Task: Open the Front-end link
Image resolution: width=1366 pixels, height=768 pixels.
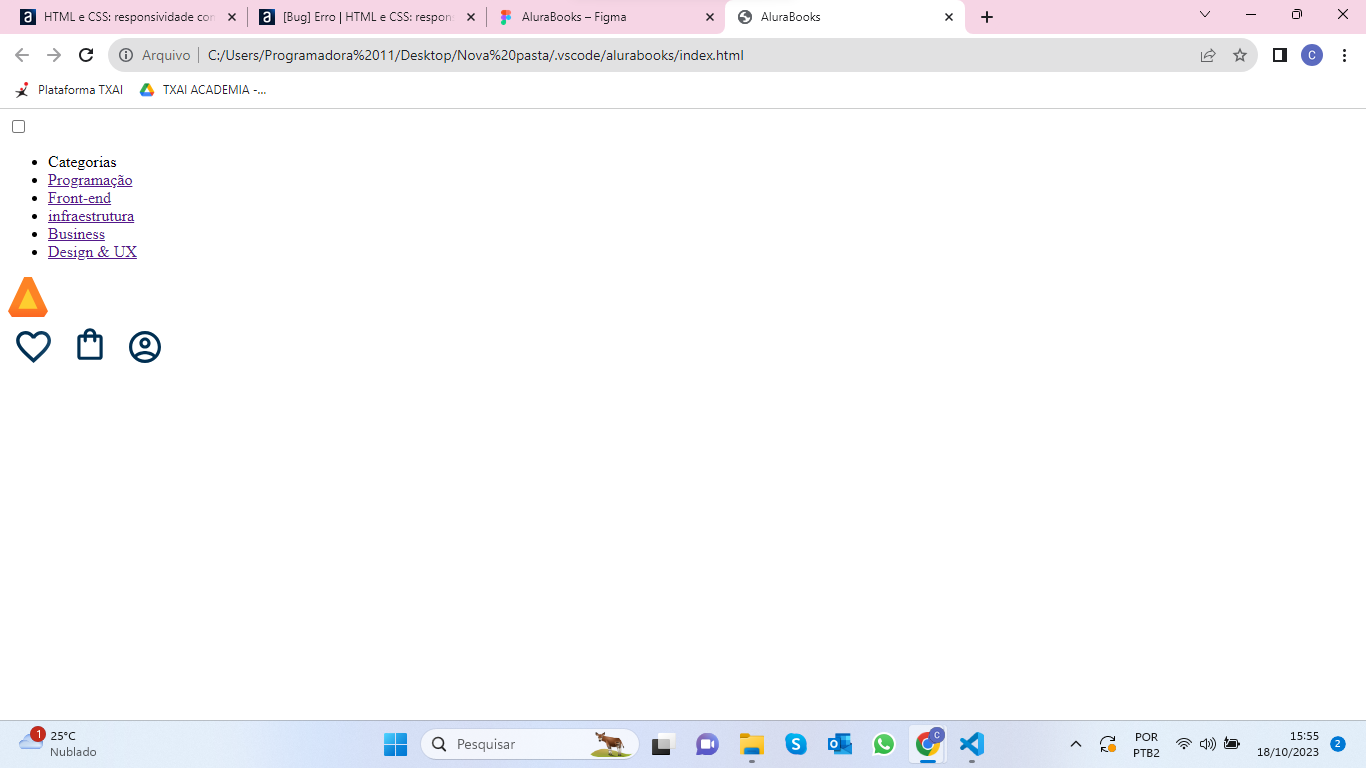Action: (79, 198)
